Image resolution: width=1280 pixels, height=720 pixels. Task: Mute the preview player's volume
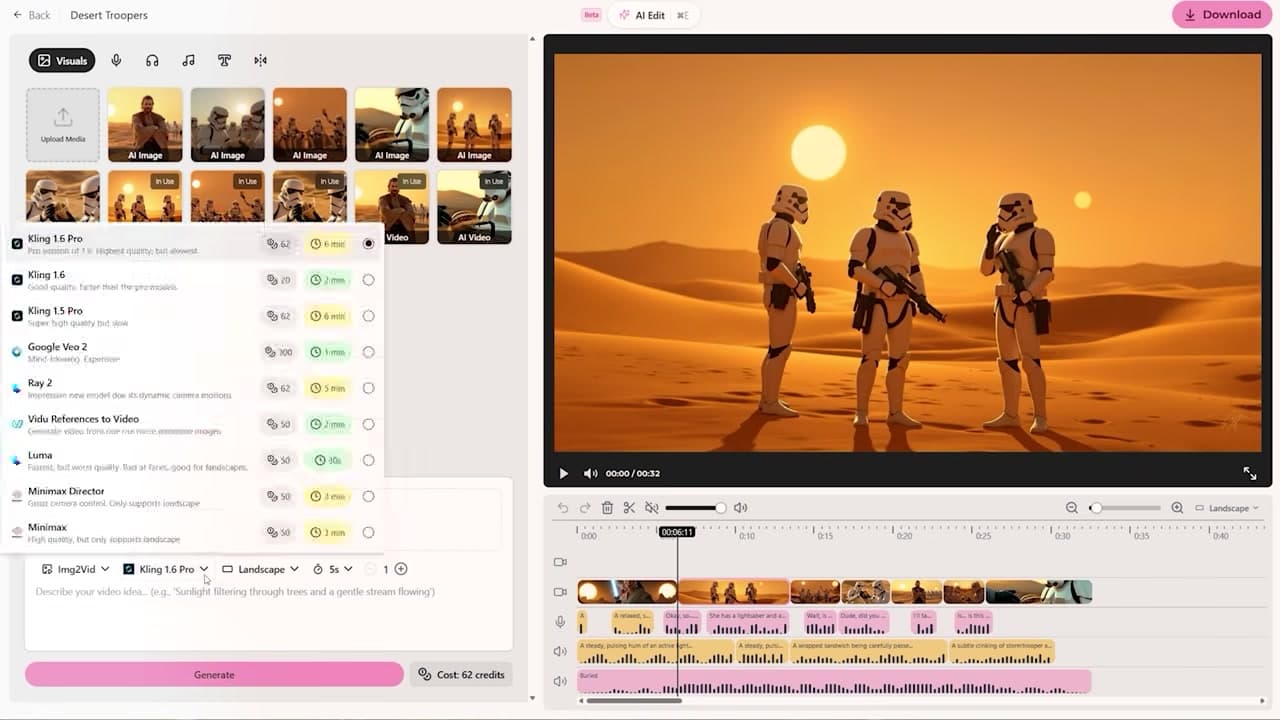[x=590, y=473]
